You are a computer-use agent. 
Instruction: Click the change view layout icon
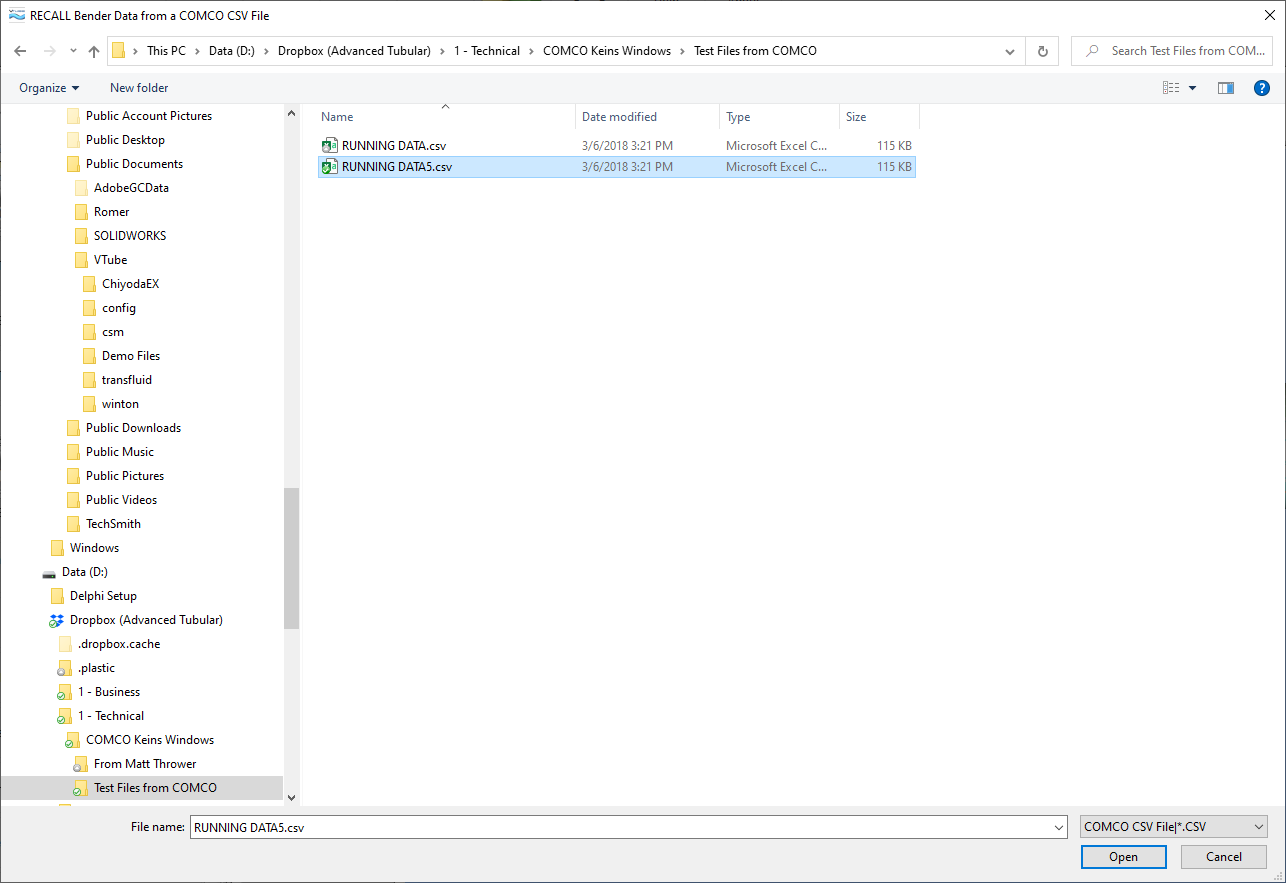[1170, 88]
